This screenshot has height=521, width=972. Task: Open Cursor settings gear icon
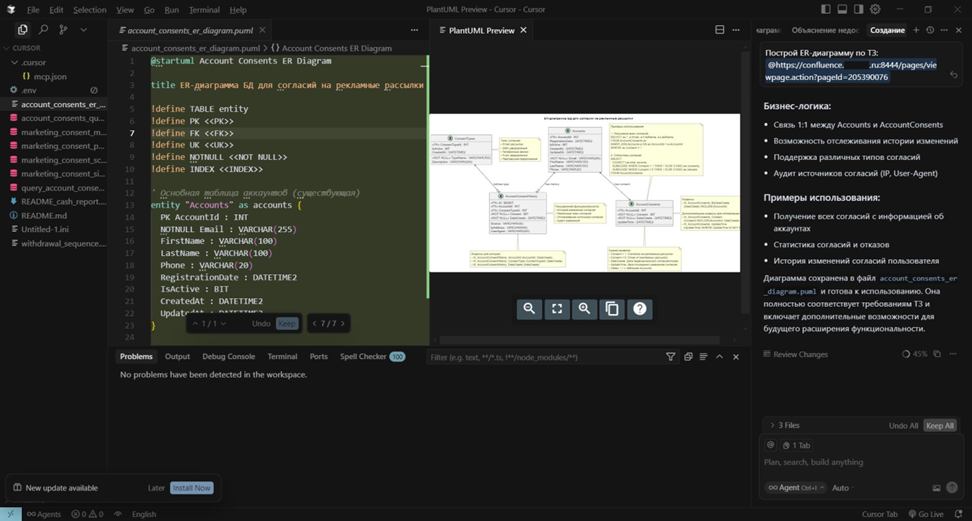[875, 9]
